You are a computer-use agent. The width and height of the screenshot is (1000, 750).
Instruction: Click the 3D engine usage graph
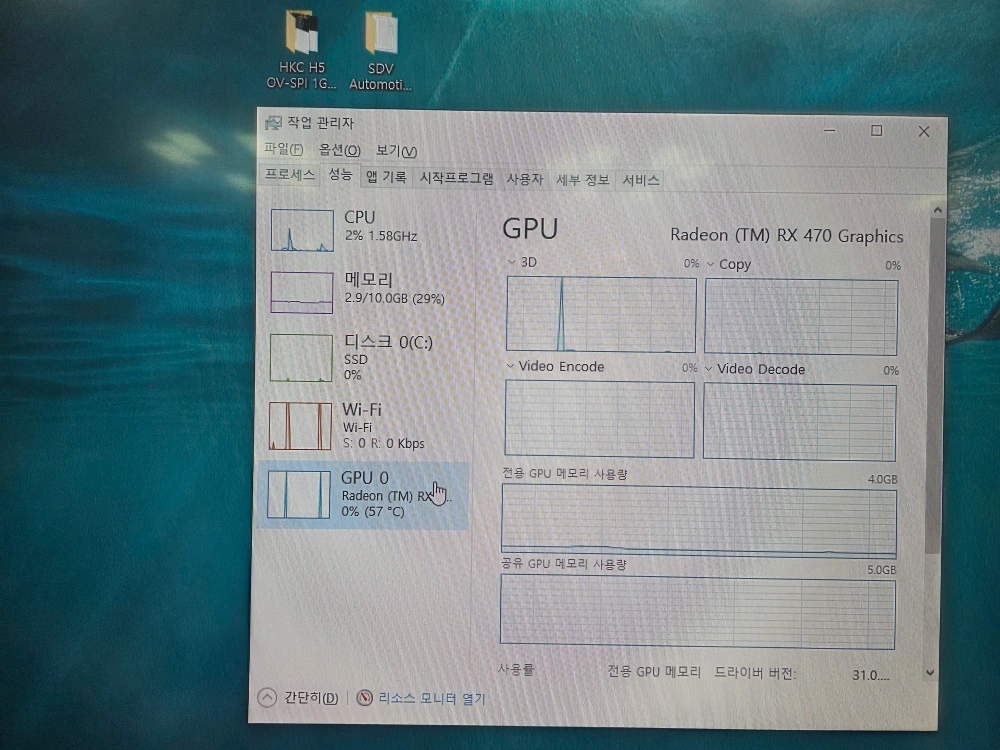(x=601, y=314)
